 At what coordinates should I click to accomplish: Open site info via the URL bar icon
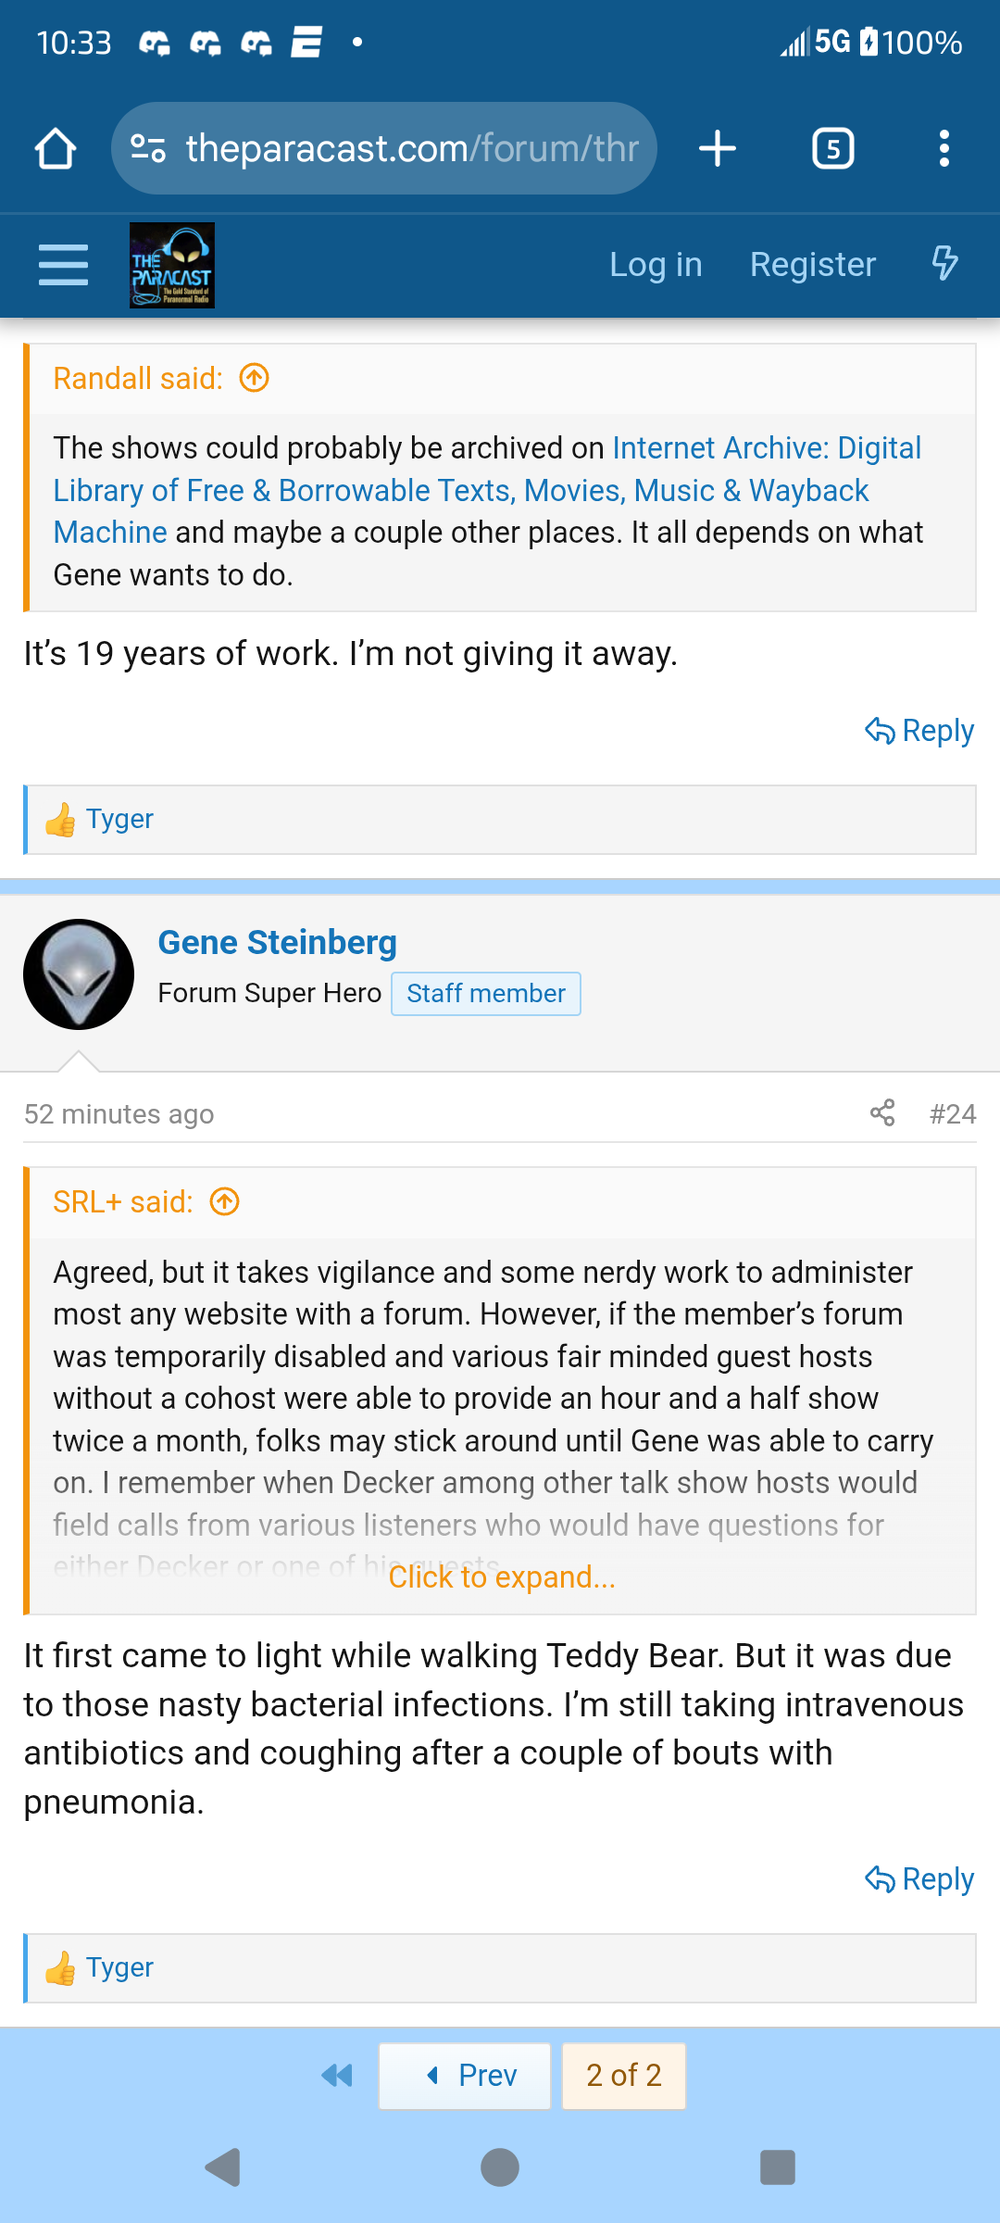[x=146, y=148]
